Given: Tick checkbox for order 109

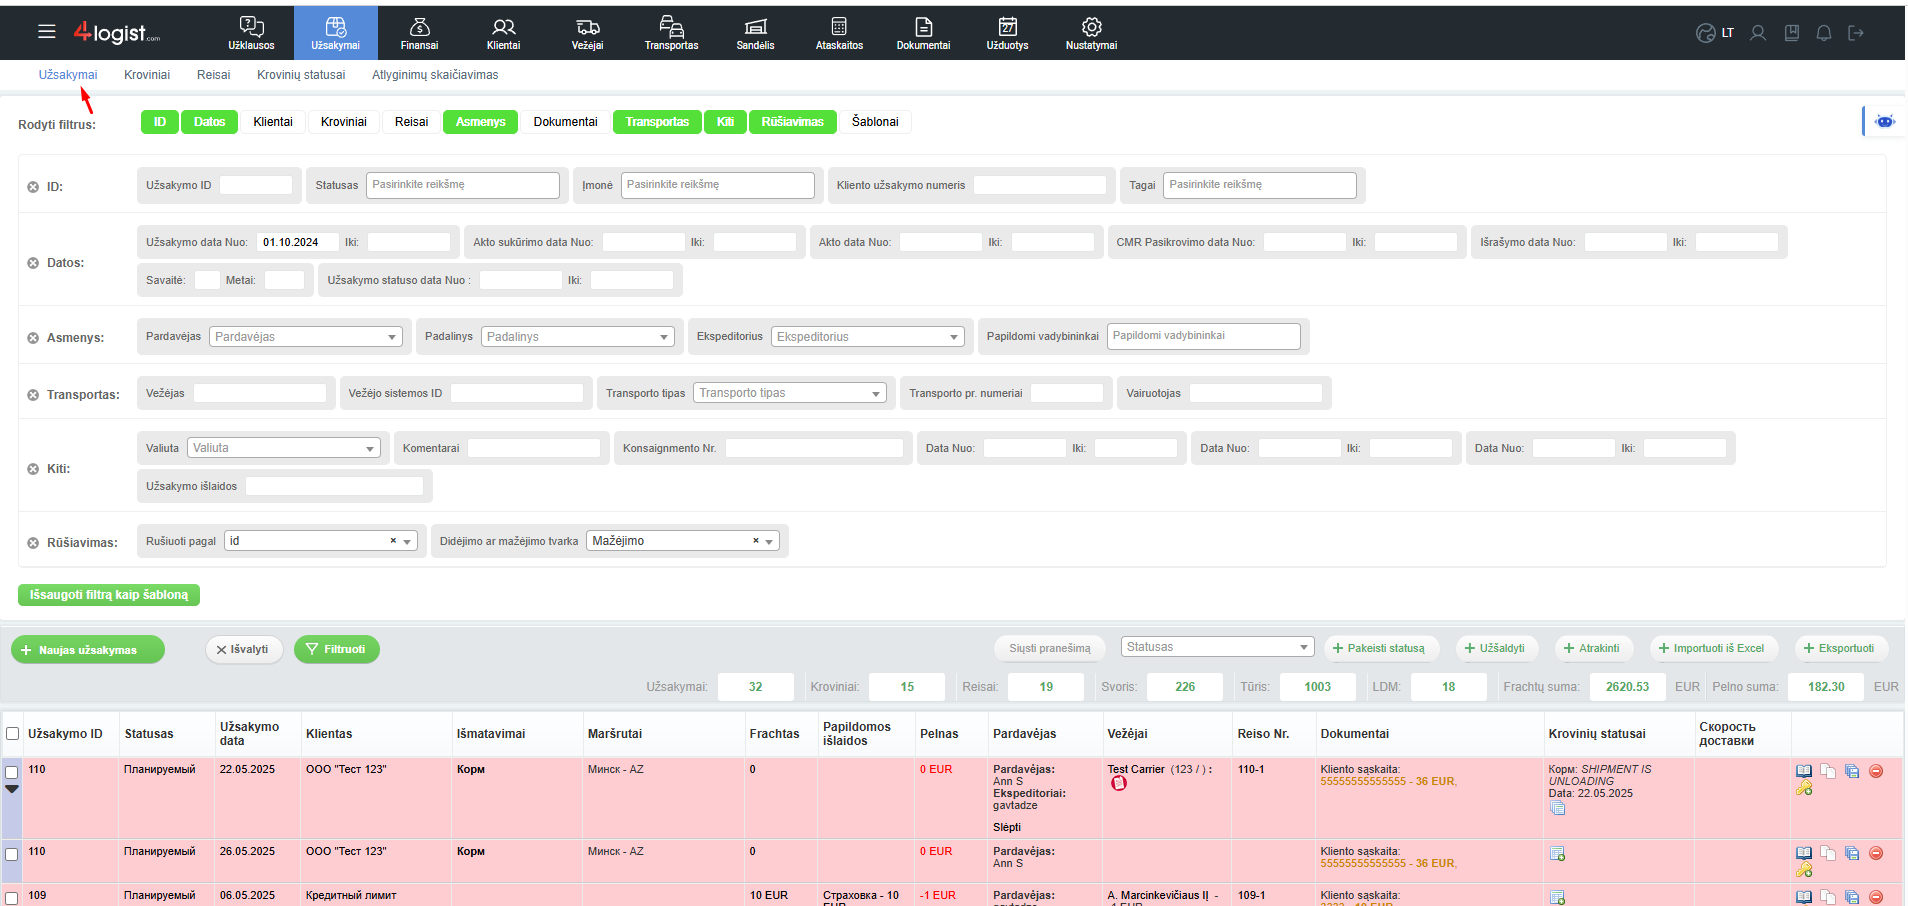Looking at the screenshot, I should [12, 898].
